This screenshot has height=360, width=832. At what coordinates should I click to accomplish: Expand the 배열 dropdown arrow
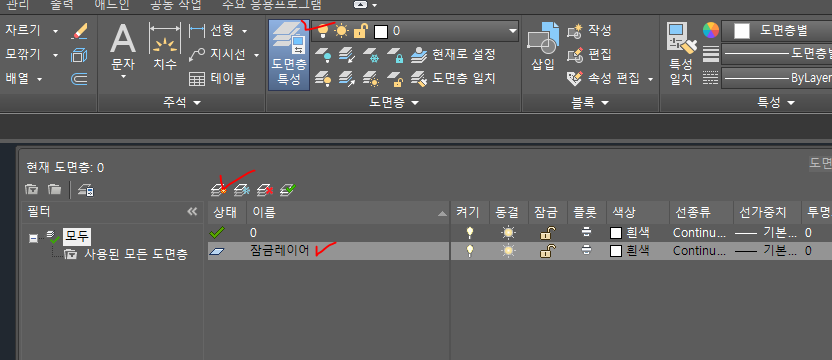click(40, 79)
